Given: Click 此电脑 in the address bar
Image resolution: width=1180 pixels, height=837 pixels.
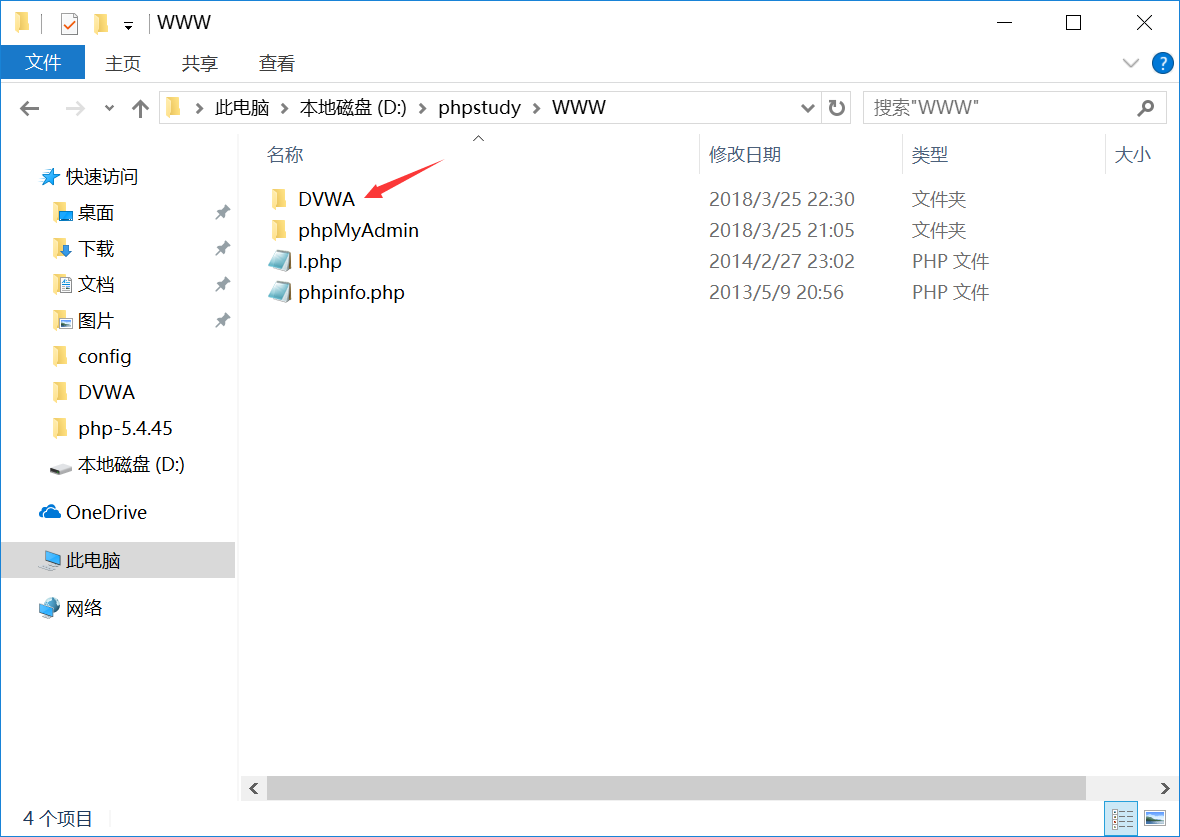Looking at the screenshot, I should tap(242, 108).
